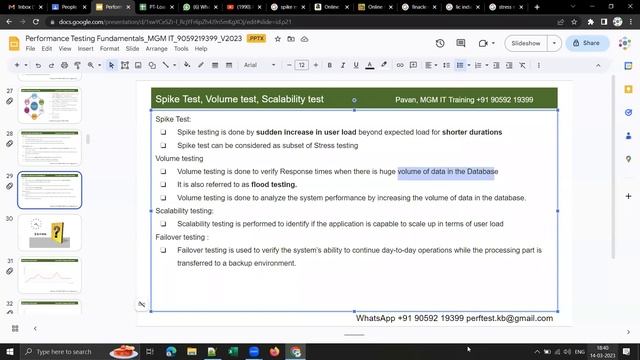Screen dimensions: 640x360
Task: Open text alignment dropdown
Action: [431, 65]
